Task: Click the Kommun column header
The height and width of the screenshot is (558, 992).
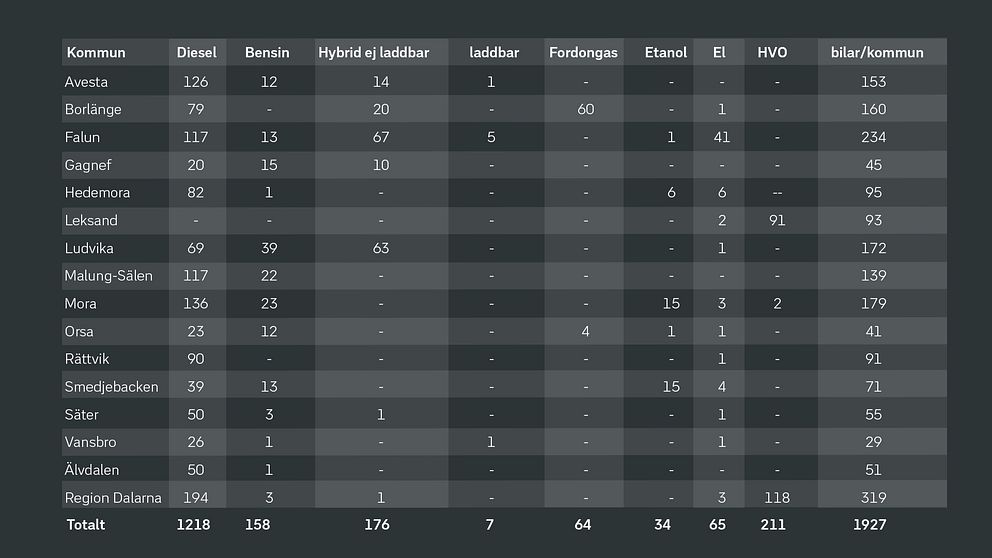Action: [96, 53]
